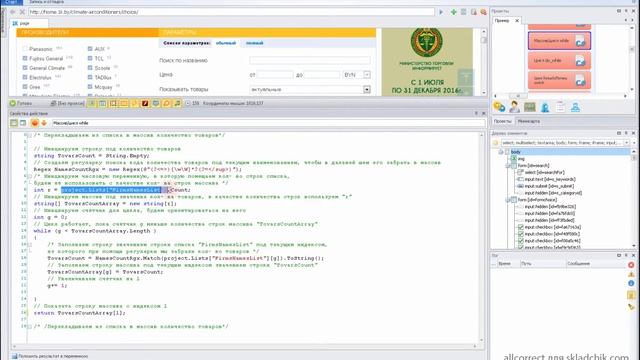Toggle the AUX checkbox
This screenshot has width=640, height=360.
click(90, 49)
